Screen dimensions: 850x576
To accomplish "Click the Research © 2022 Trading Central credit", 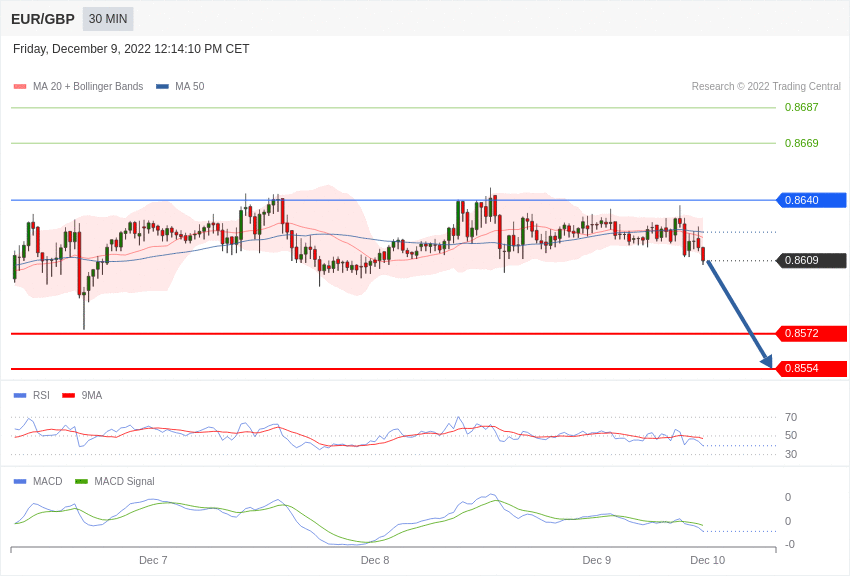I will tap(766, 86).
